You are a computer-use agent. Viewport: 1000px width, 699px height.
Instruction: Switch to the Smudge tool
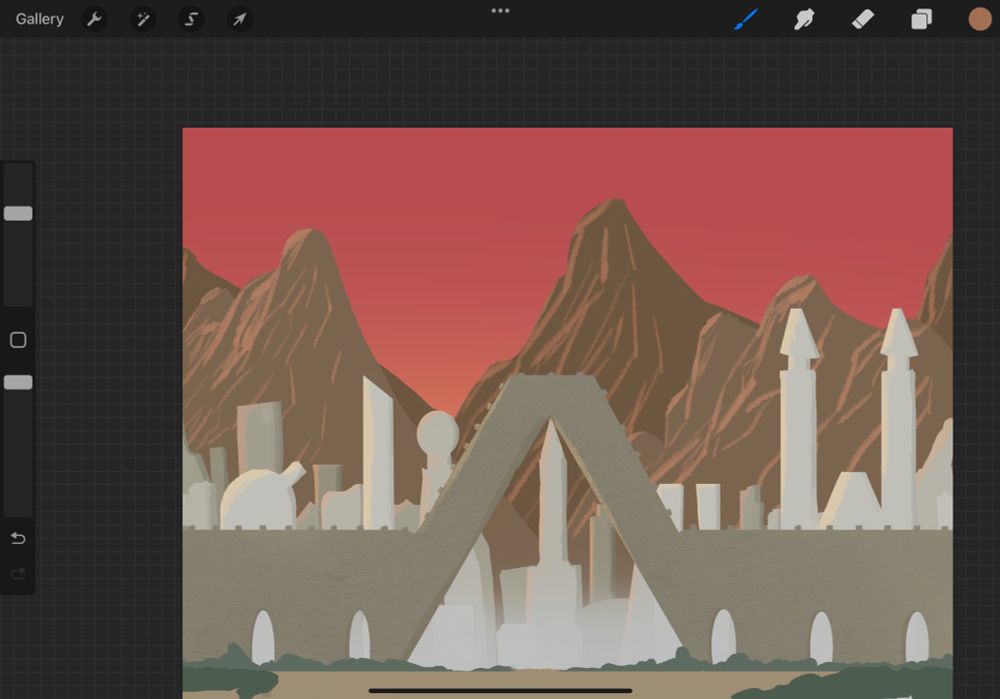804,19
